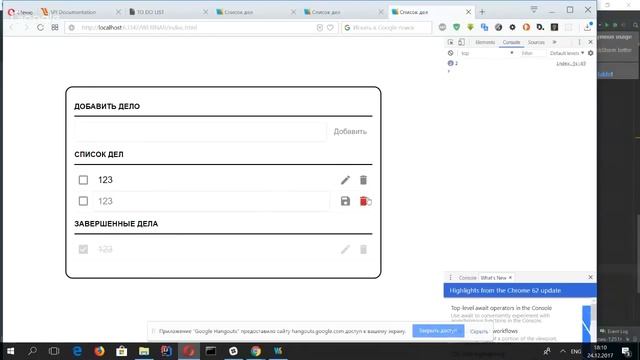Click the green shield extension icon

[456, 27]
